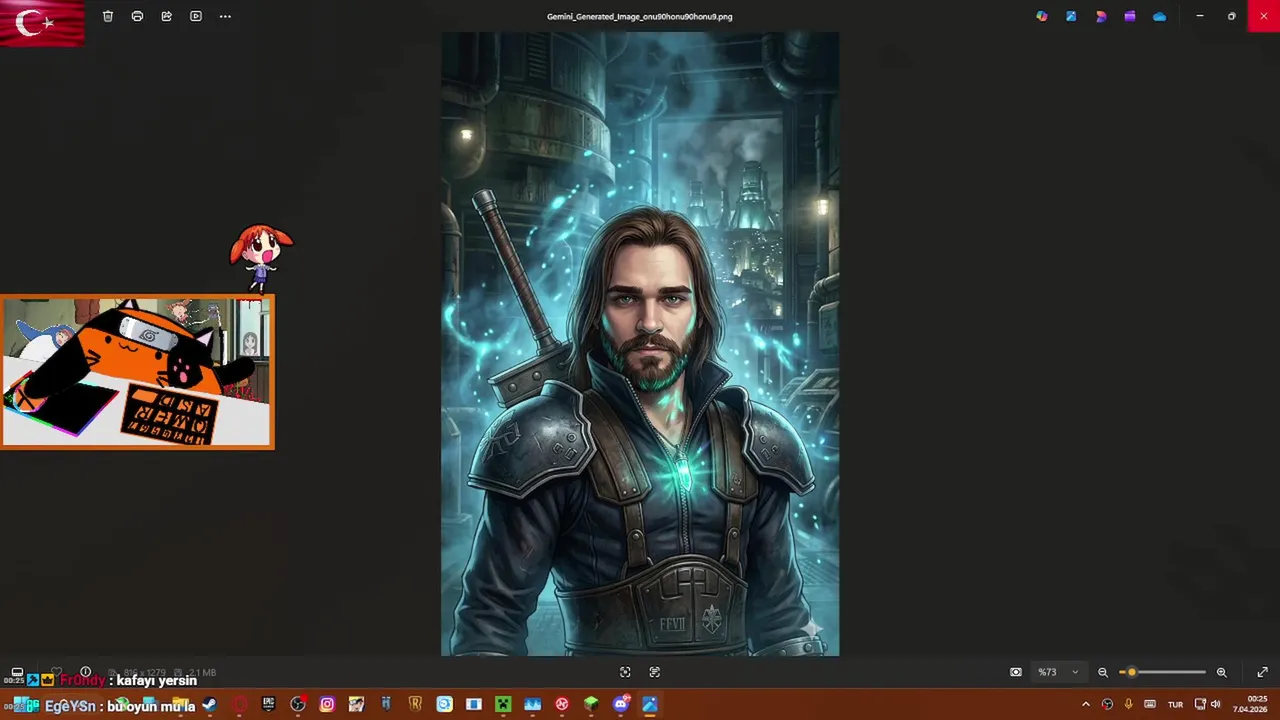Click the Turkish flag at top left
This screenshot has height=720, width=1280.
click(42, 23)
